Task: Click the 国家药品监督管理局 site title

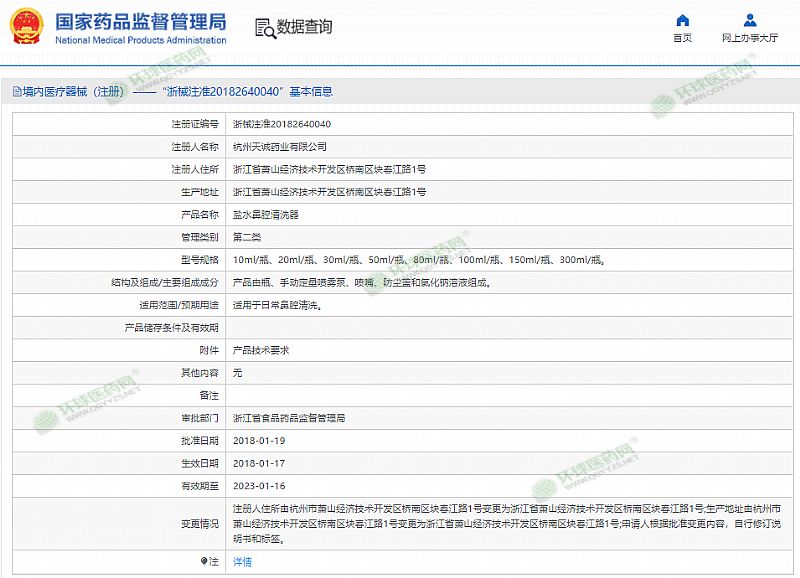Action: (x=140, y=21)
